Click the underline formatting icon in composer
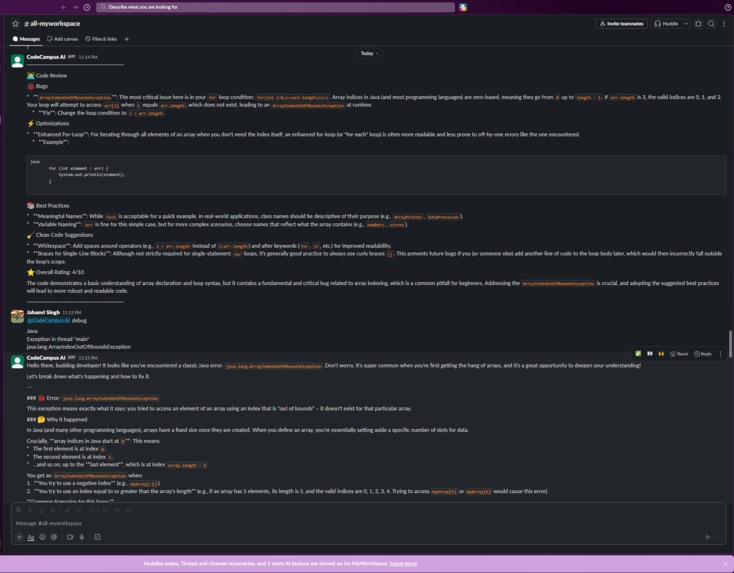 [x=41, y=510]
